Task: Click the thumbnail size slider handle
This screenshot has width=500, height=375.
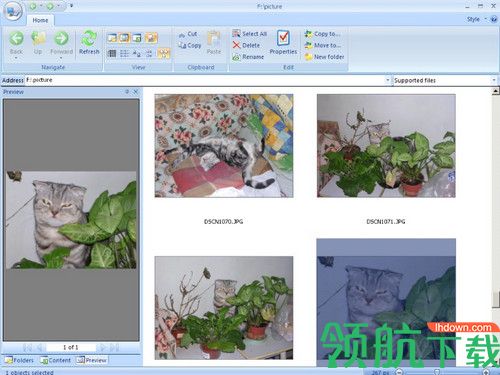Action: click(x=437, y=372)
